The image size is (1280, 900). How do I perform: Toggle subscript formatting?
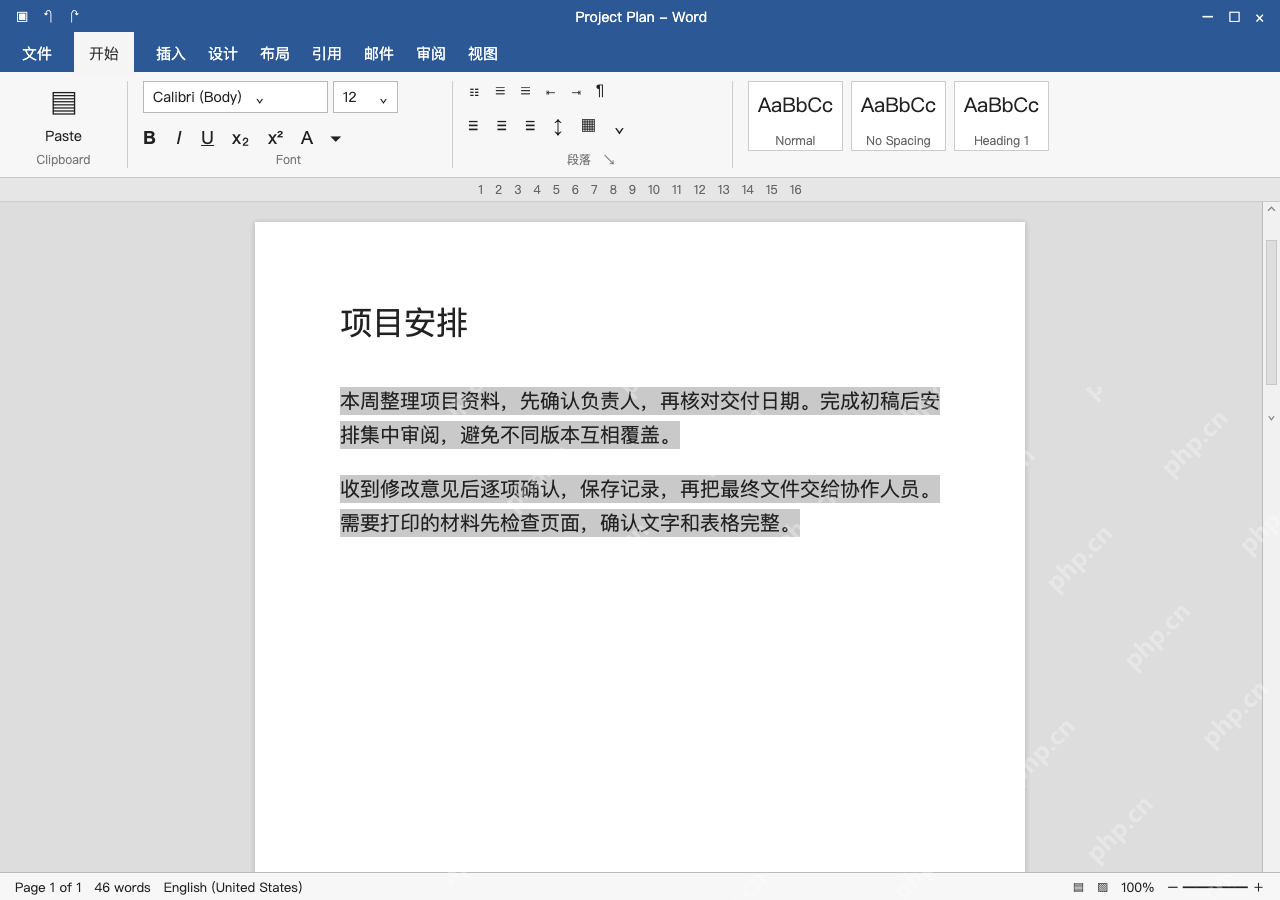click(x=240, y=139)
